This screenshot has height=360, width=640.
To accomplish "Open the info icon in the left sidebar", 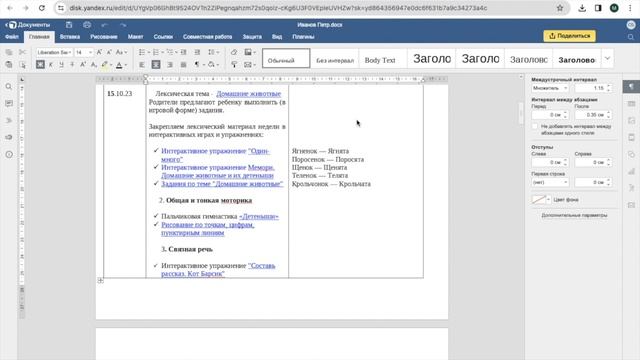I will click(x=9, y=154).
